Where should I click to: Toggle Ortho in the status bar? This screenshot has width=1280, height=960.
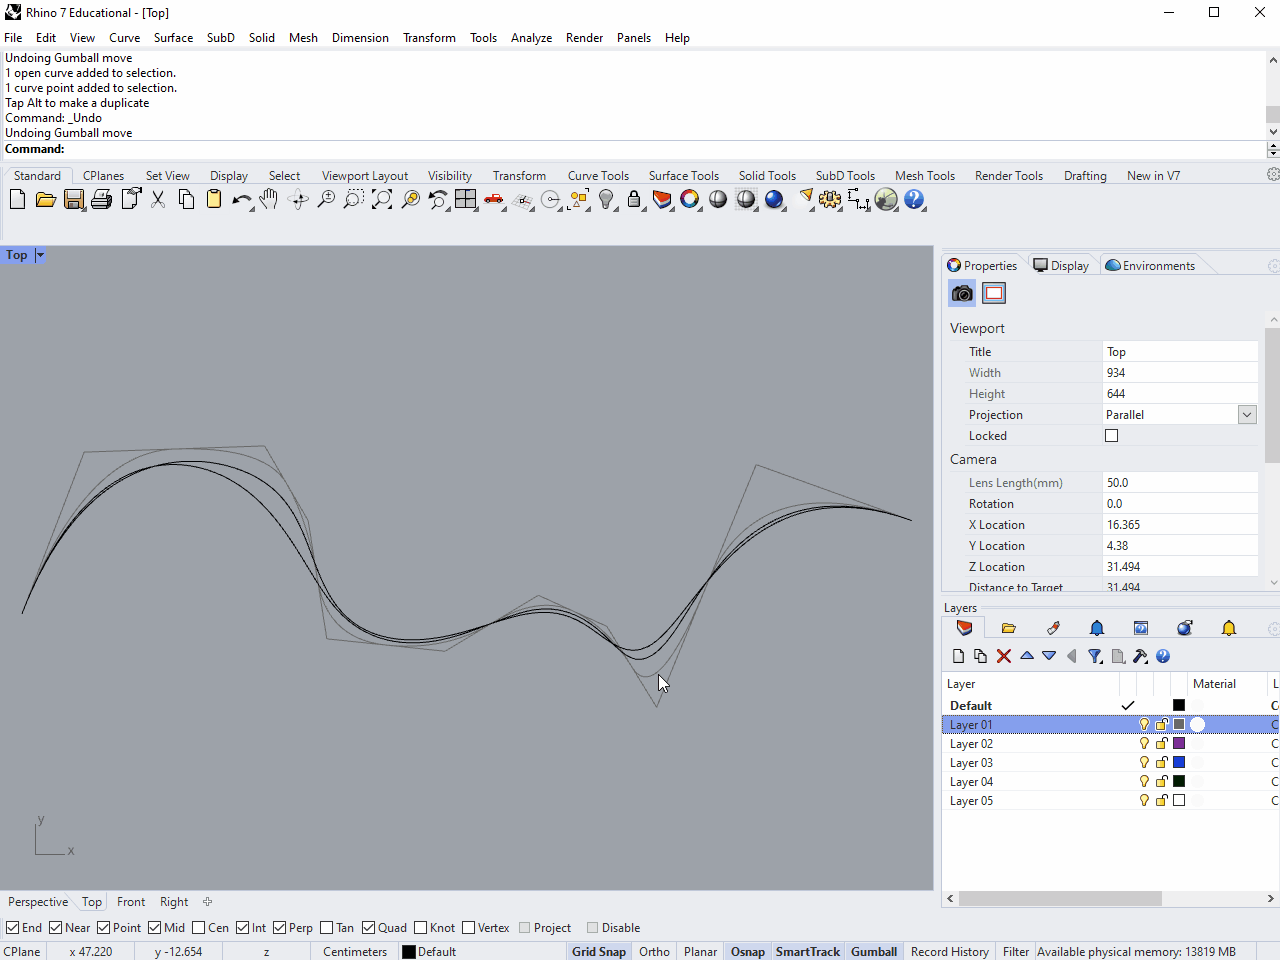pos(654,952)
